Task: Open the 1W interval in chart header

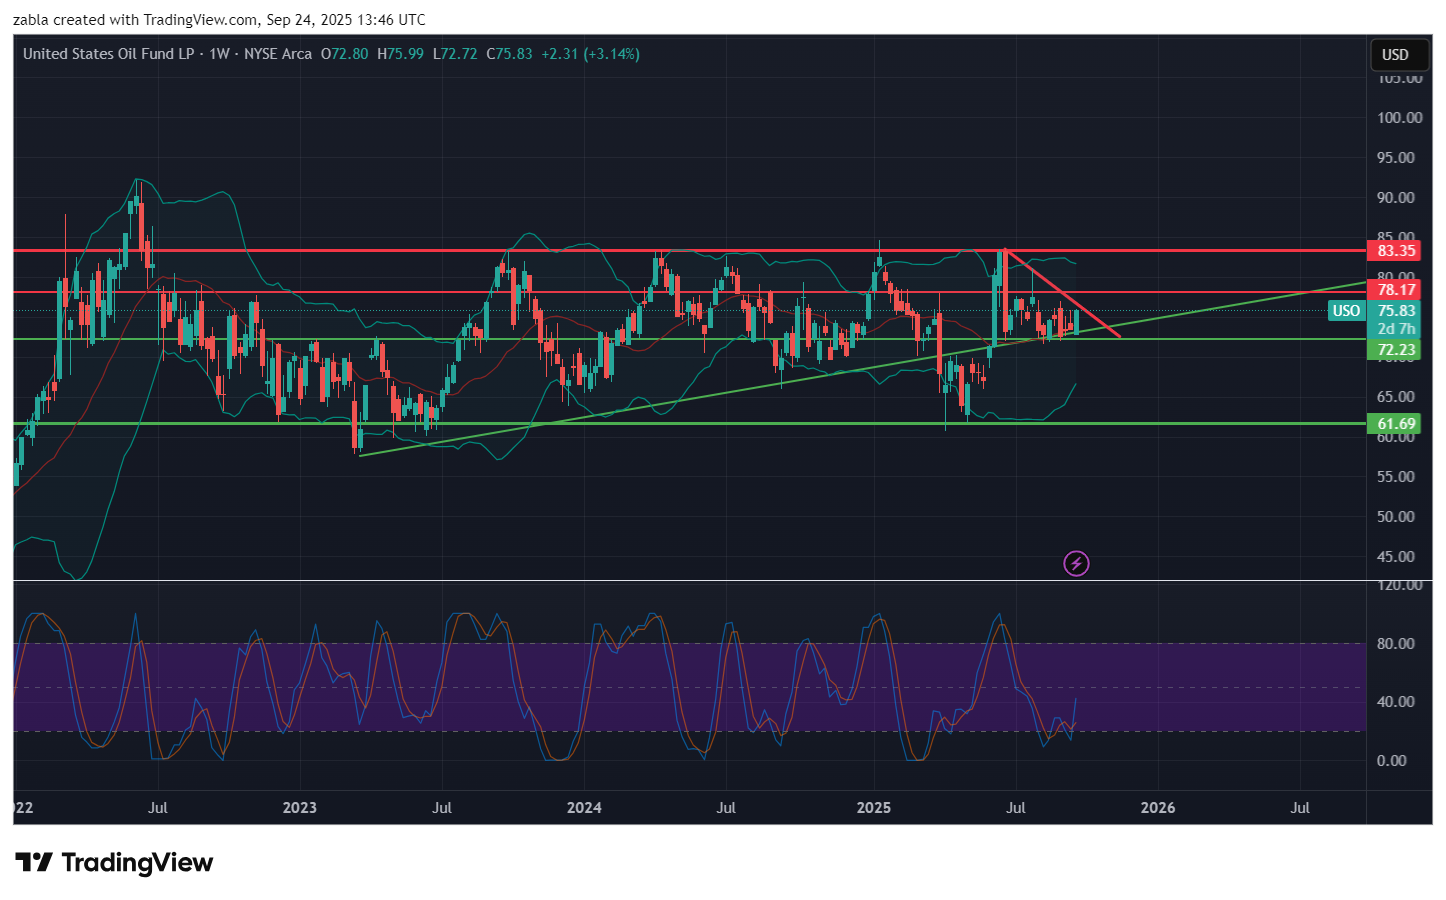Action: [219, 54]
